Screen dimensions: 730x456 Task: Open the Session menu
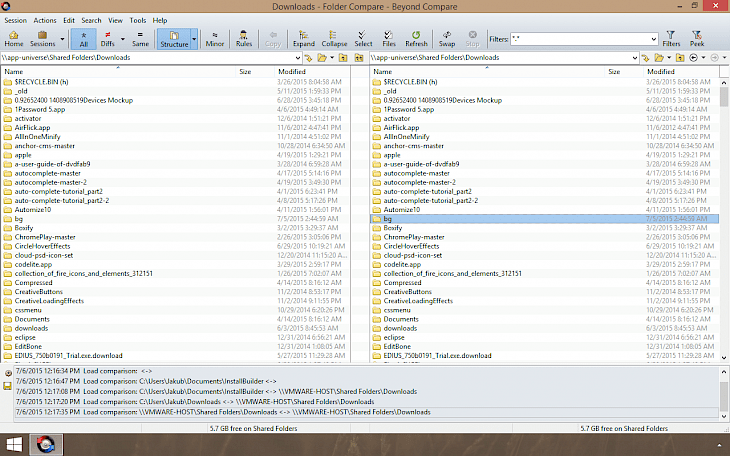click(15, 20)
